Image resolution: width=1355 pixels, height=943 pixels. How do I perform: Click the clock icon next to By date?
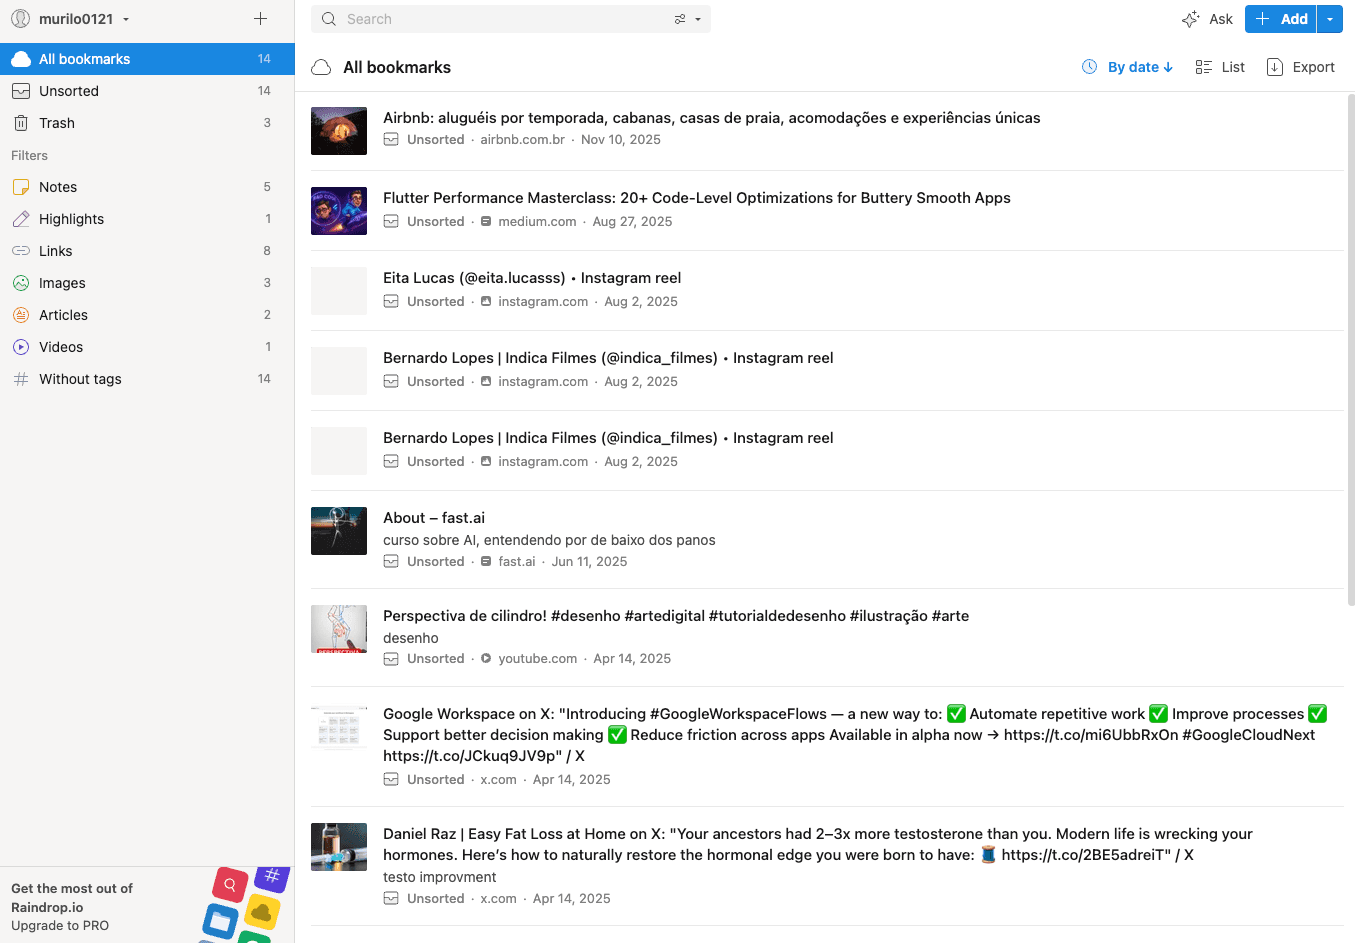1090,67
